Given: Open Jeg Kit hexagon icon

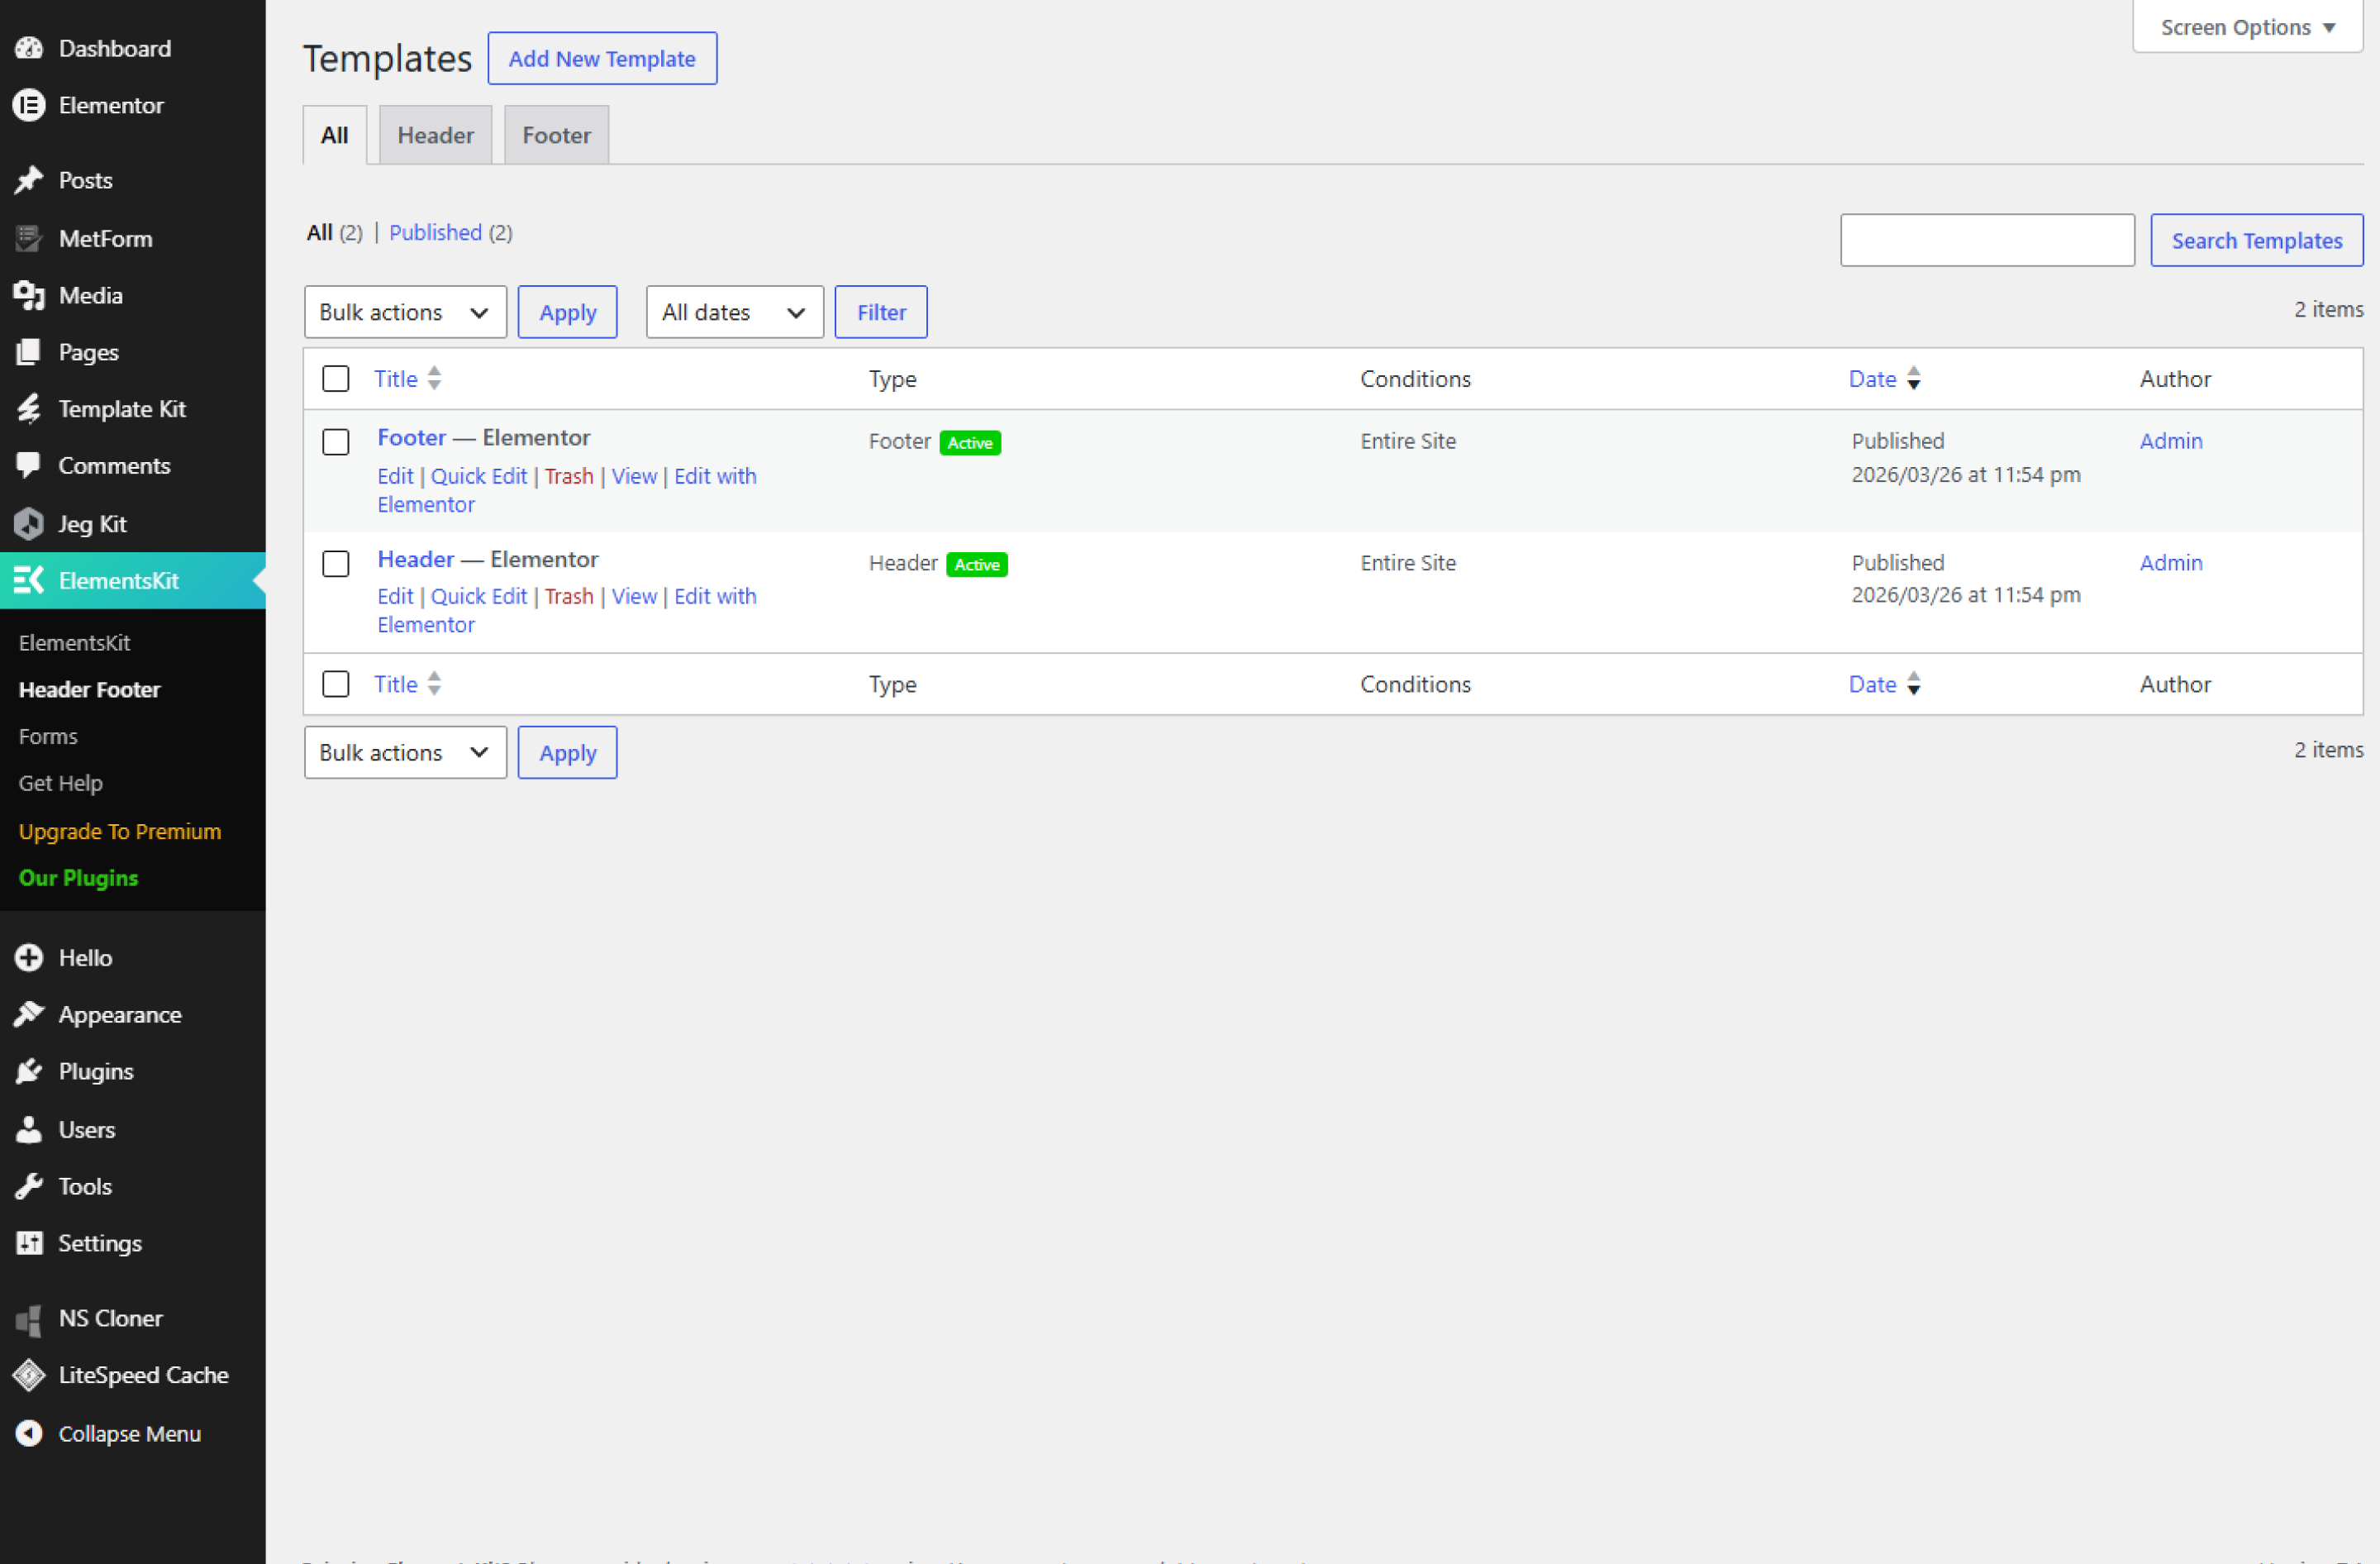Looking at the screenshot, I should pyautogui.click(x=29, y=523).
